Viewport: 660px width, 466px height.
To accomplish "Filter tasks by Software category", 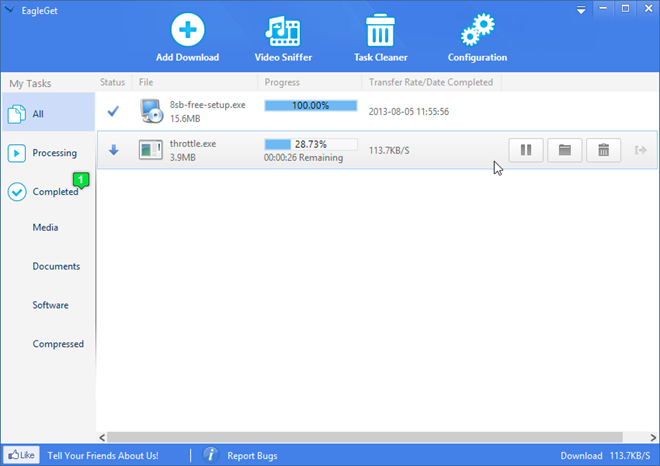I will click(x=50, y=305).
